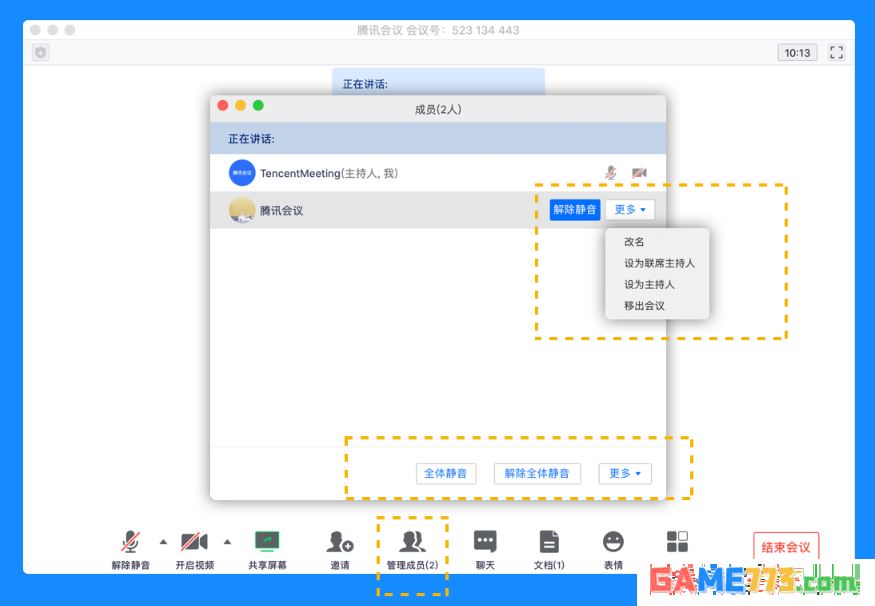The height and width of the screenshot is (606, 875).
Task: Click the 共享屏幕 share screen icon
Action: point(267,542)
